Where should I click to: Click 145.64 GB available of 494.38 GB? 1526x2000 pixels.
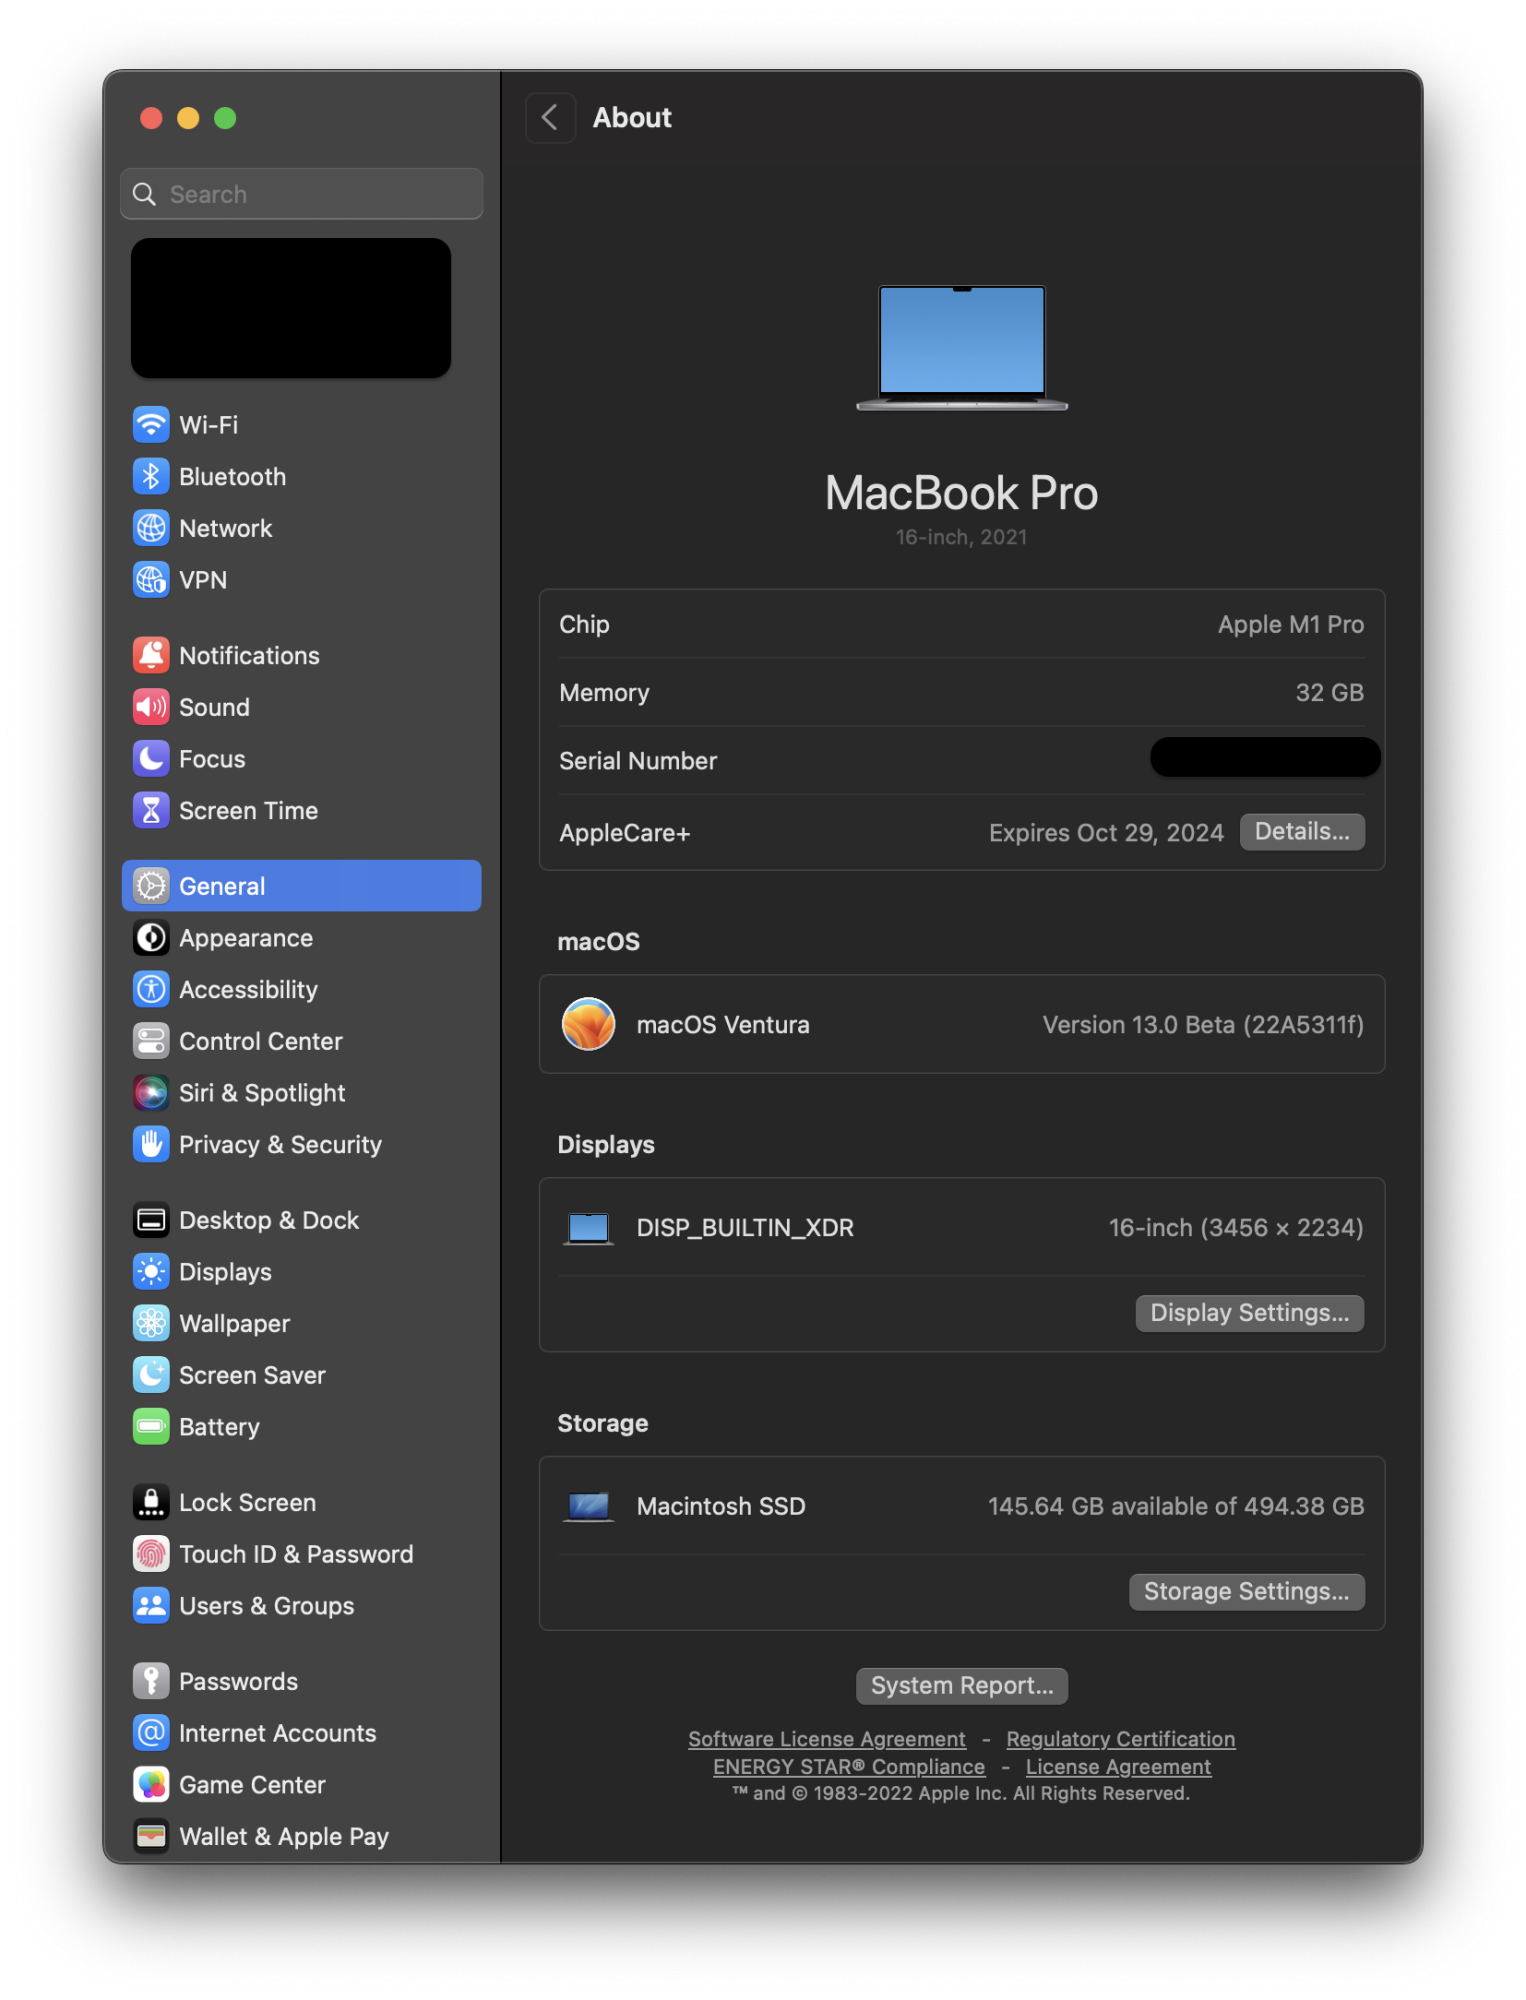point(1176,1506)
